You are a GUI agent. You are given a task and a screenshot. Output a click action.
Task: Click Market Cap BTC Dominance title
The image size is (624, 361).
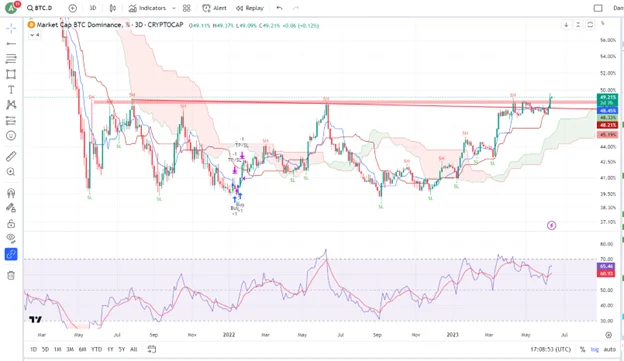[79, 25]
